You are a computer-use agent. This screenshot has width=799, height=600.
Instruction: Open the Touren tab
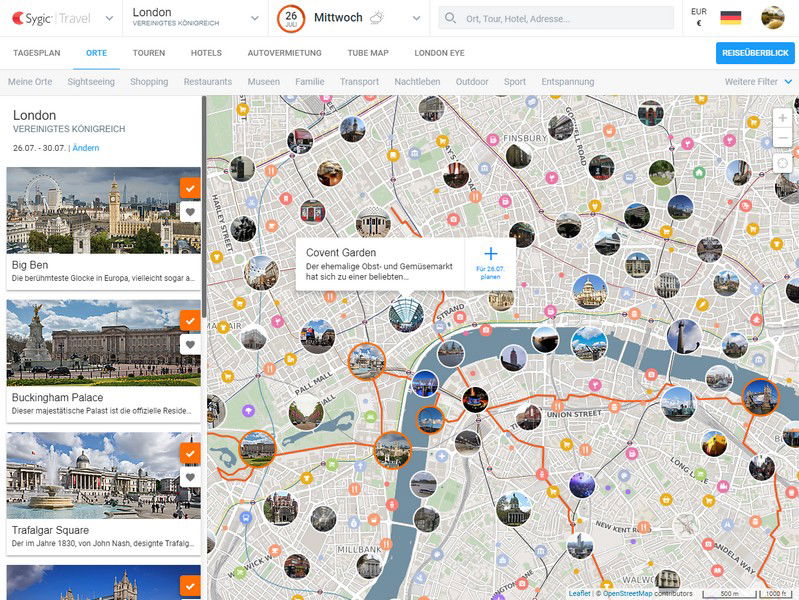point(149,53)
